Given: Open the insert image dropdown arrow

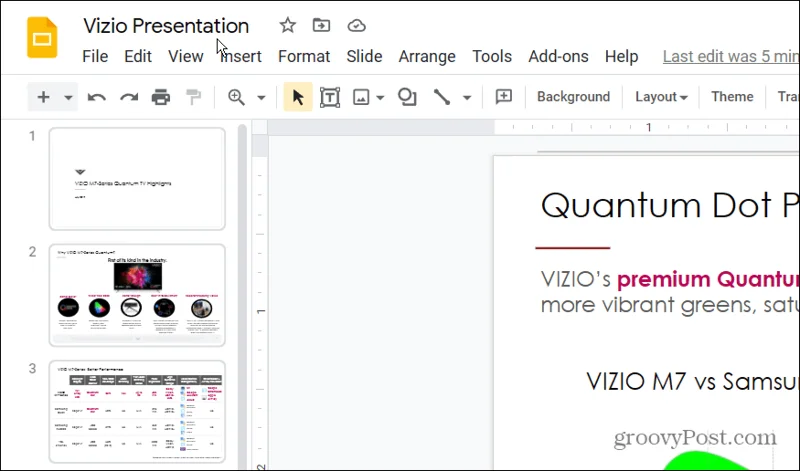Looking at the screenshot, I should click(380, 97).
